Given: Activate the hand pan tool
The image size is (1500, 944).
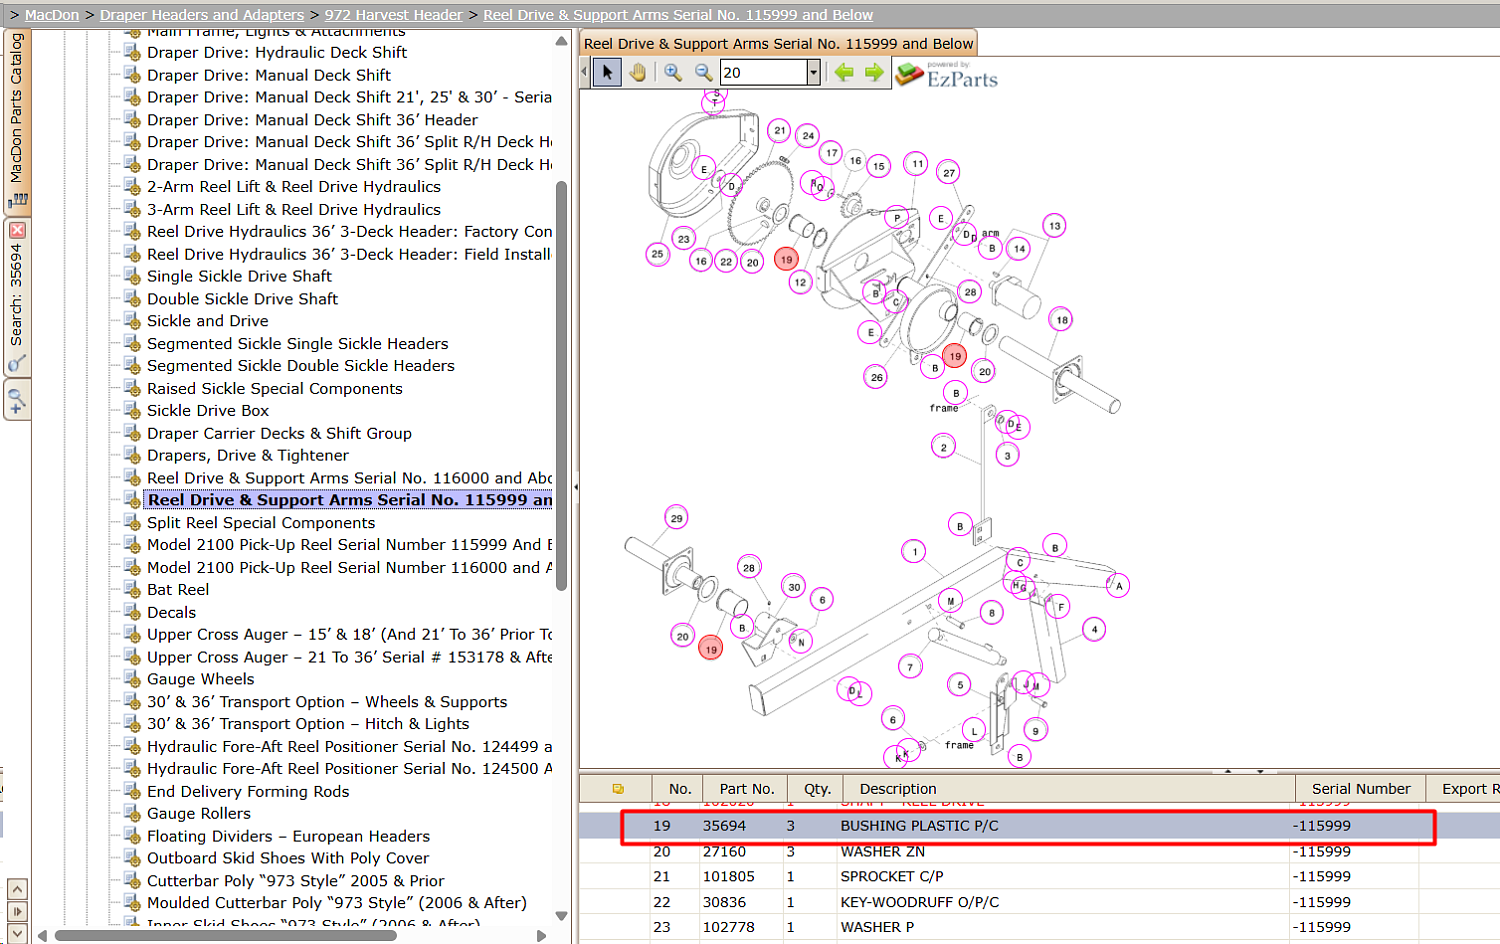Looking at the screenshot, I should tap(637, 72).
